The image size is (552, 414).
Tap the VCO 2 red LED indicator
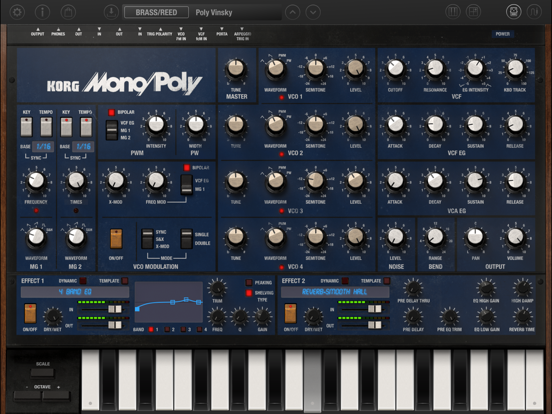[x=282, y=154]
